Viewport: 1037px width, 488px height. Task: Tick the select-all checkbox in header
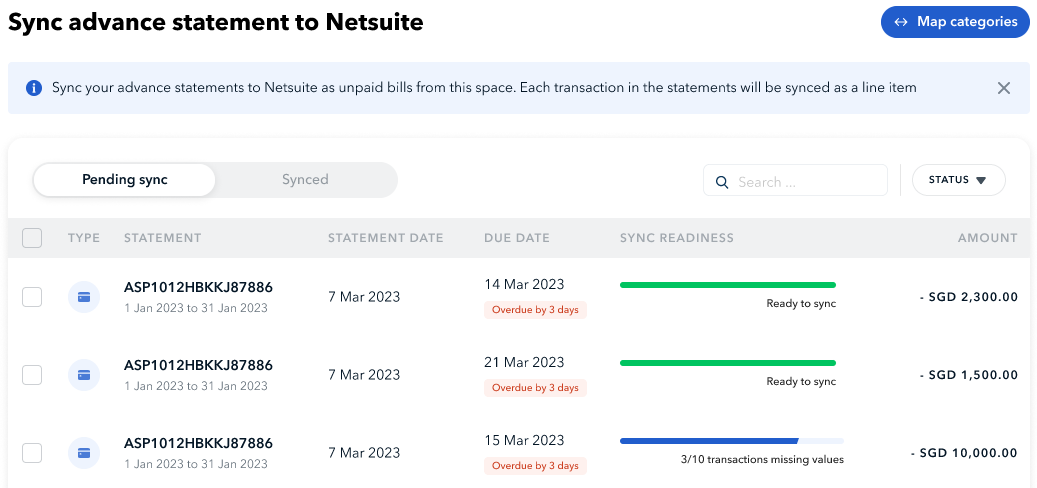32,238
